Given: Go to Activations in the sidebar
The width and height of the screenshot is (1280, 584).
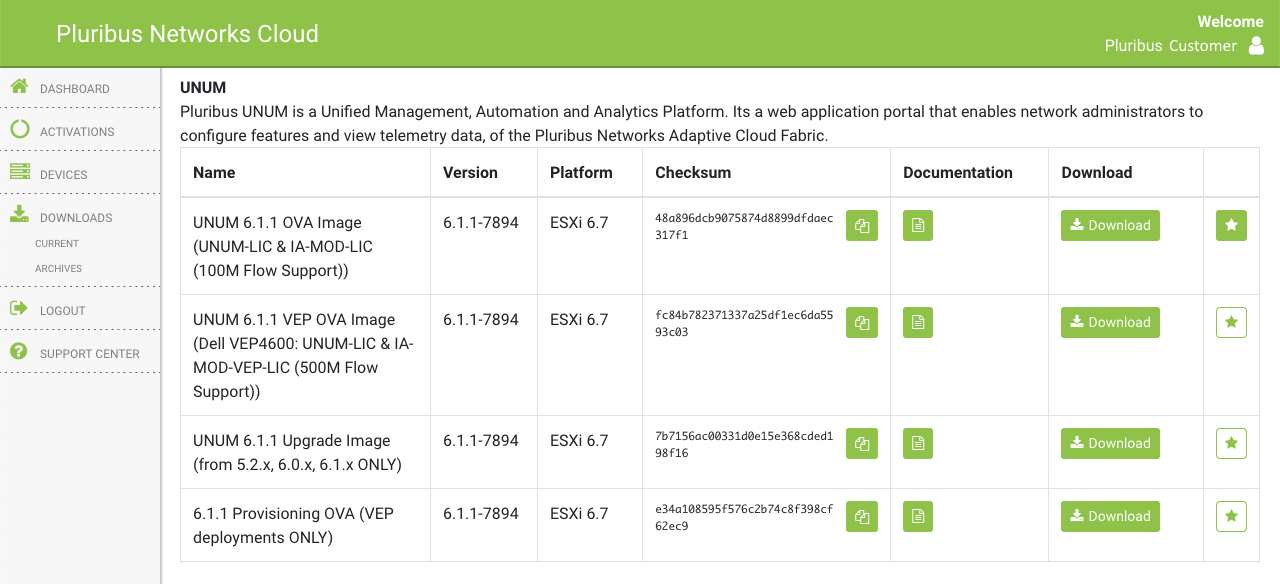Looking at the screenshot, I should [x=80, y=131].
